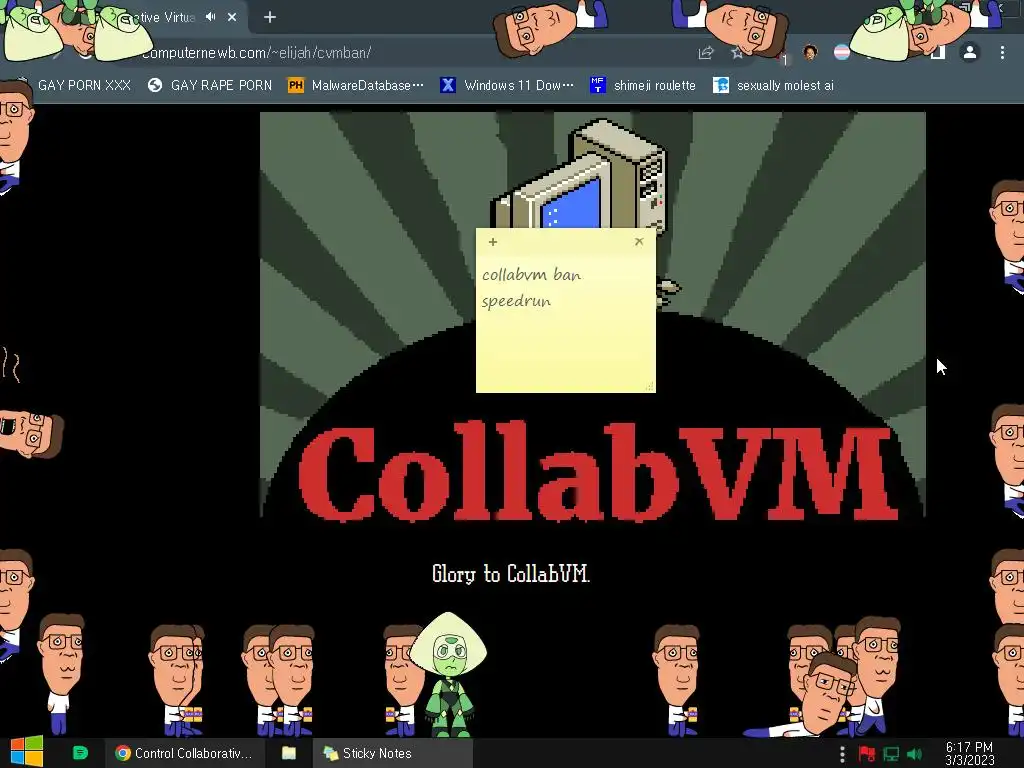
Task: Switch to Sticky Notes taskbar button
Action: pos(392,753)
